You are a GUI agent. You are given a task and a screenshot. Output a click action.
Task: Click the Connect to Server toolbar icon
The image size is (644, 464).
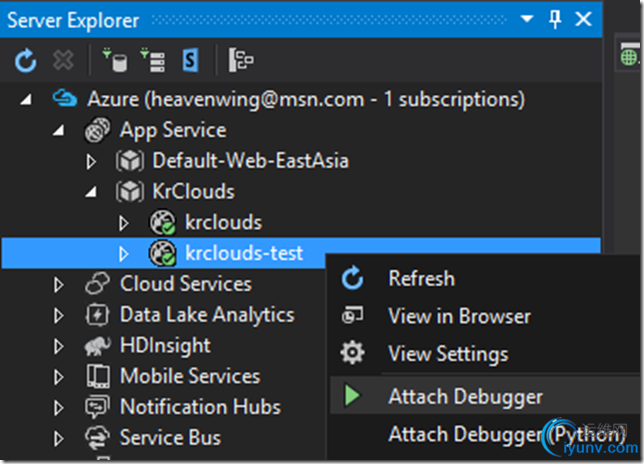tap(152, 60)
